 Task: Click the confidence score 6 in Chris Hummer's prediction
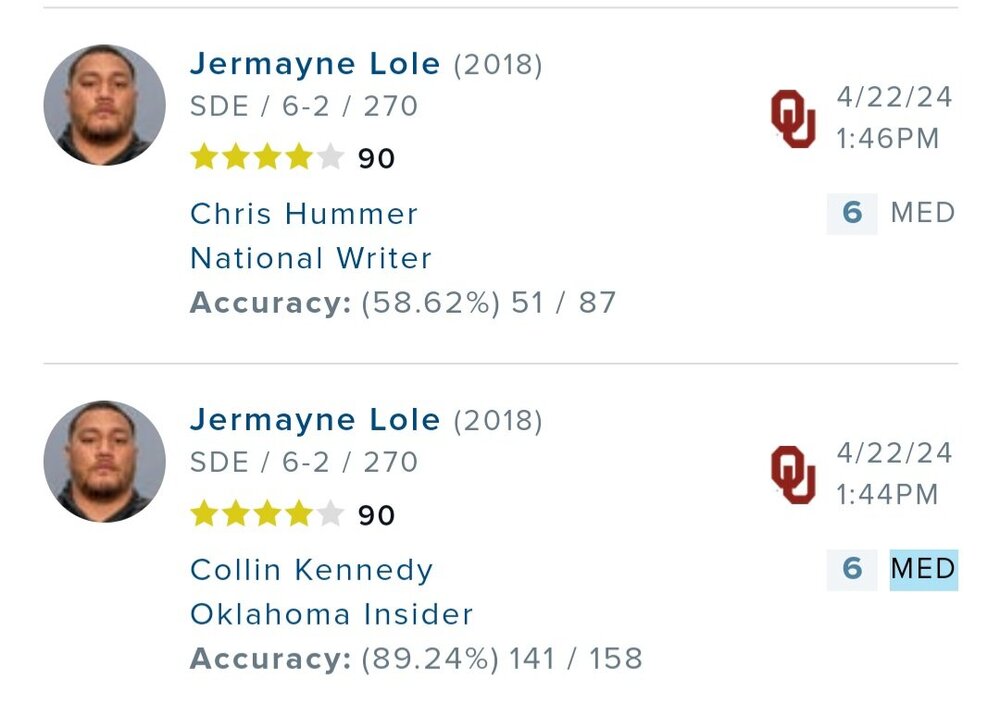[x=852, y=213]
